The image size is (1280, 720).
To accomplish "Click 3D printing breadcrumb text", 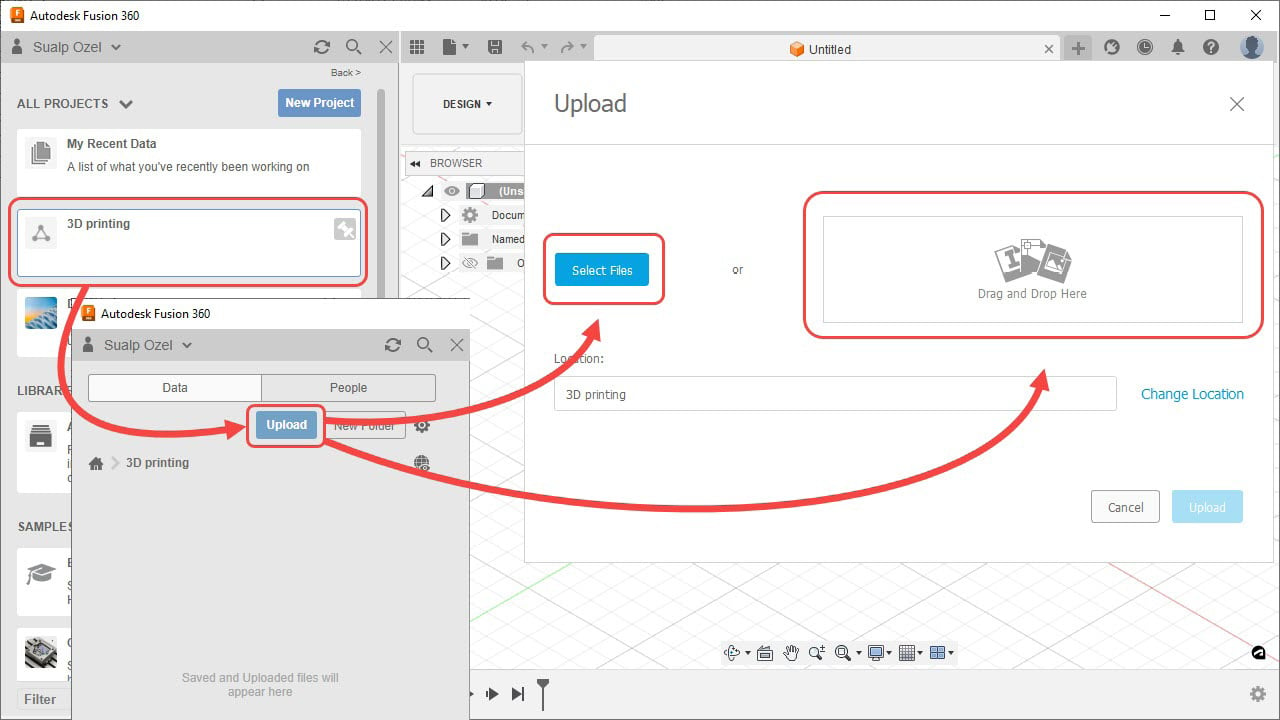I will pyautogui.click(x=157, y=463).
